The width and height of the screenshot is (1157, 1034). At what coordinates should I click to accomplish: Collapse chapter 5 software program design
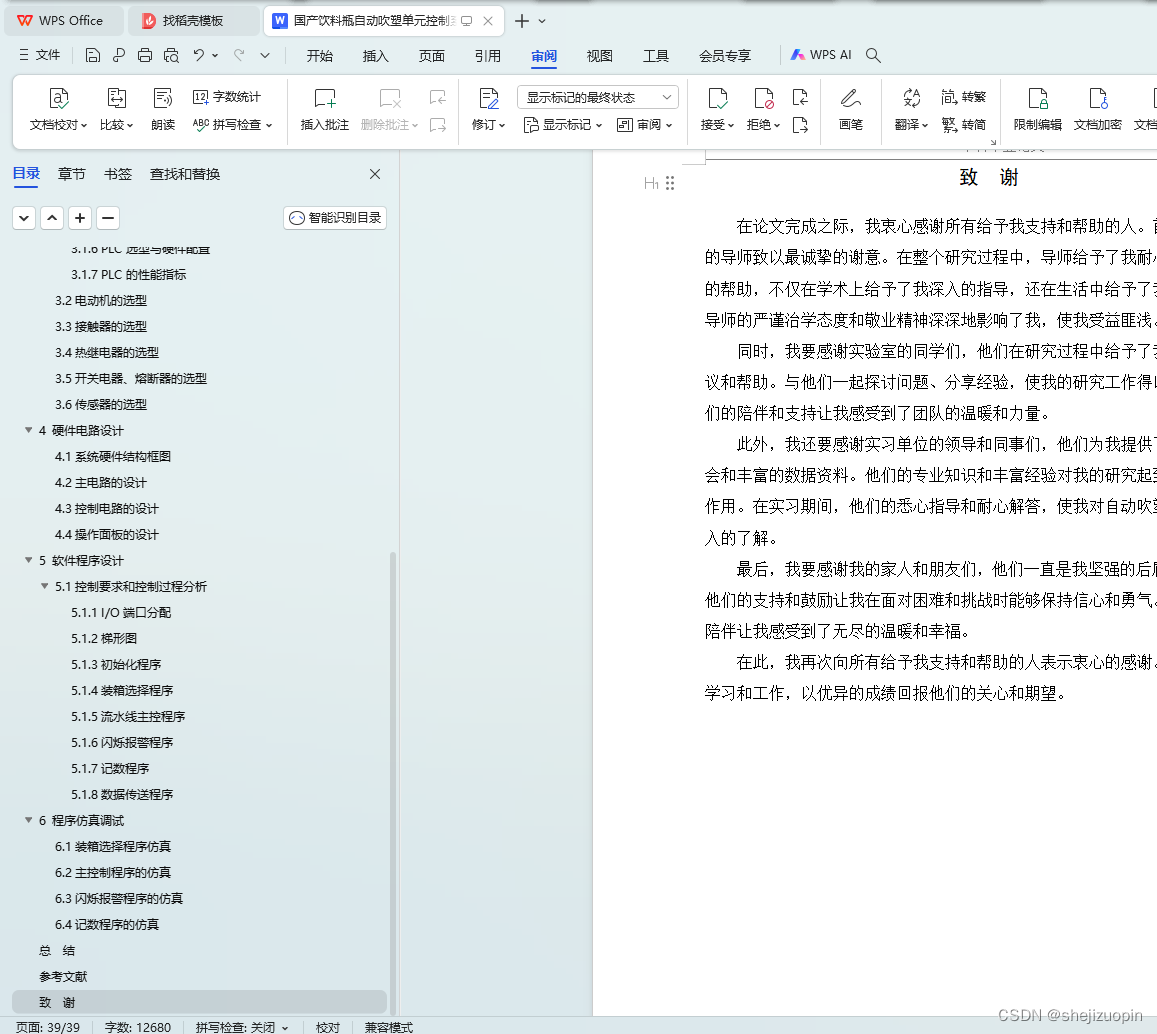pyautogui.click(x=29, y=560)
